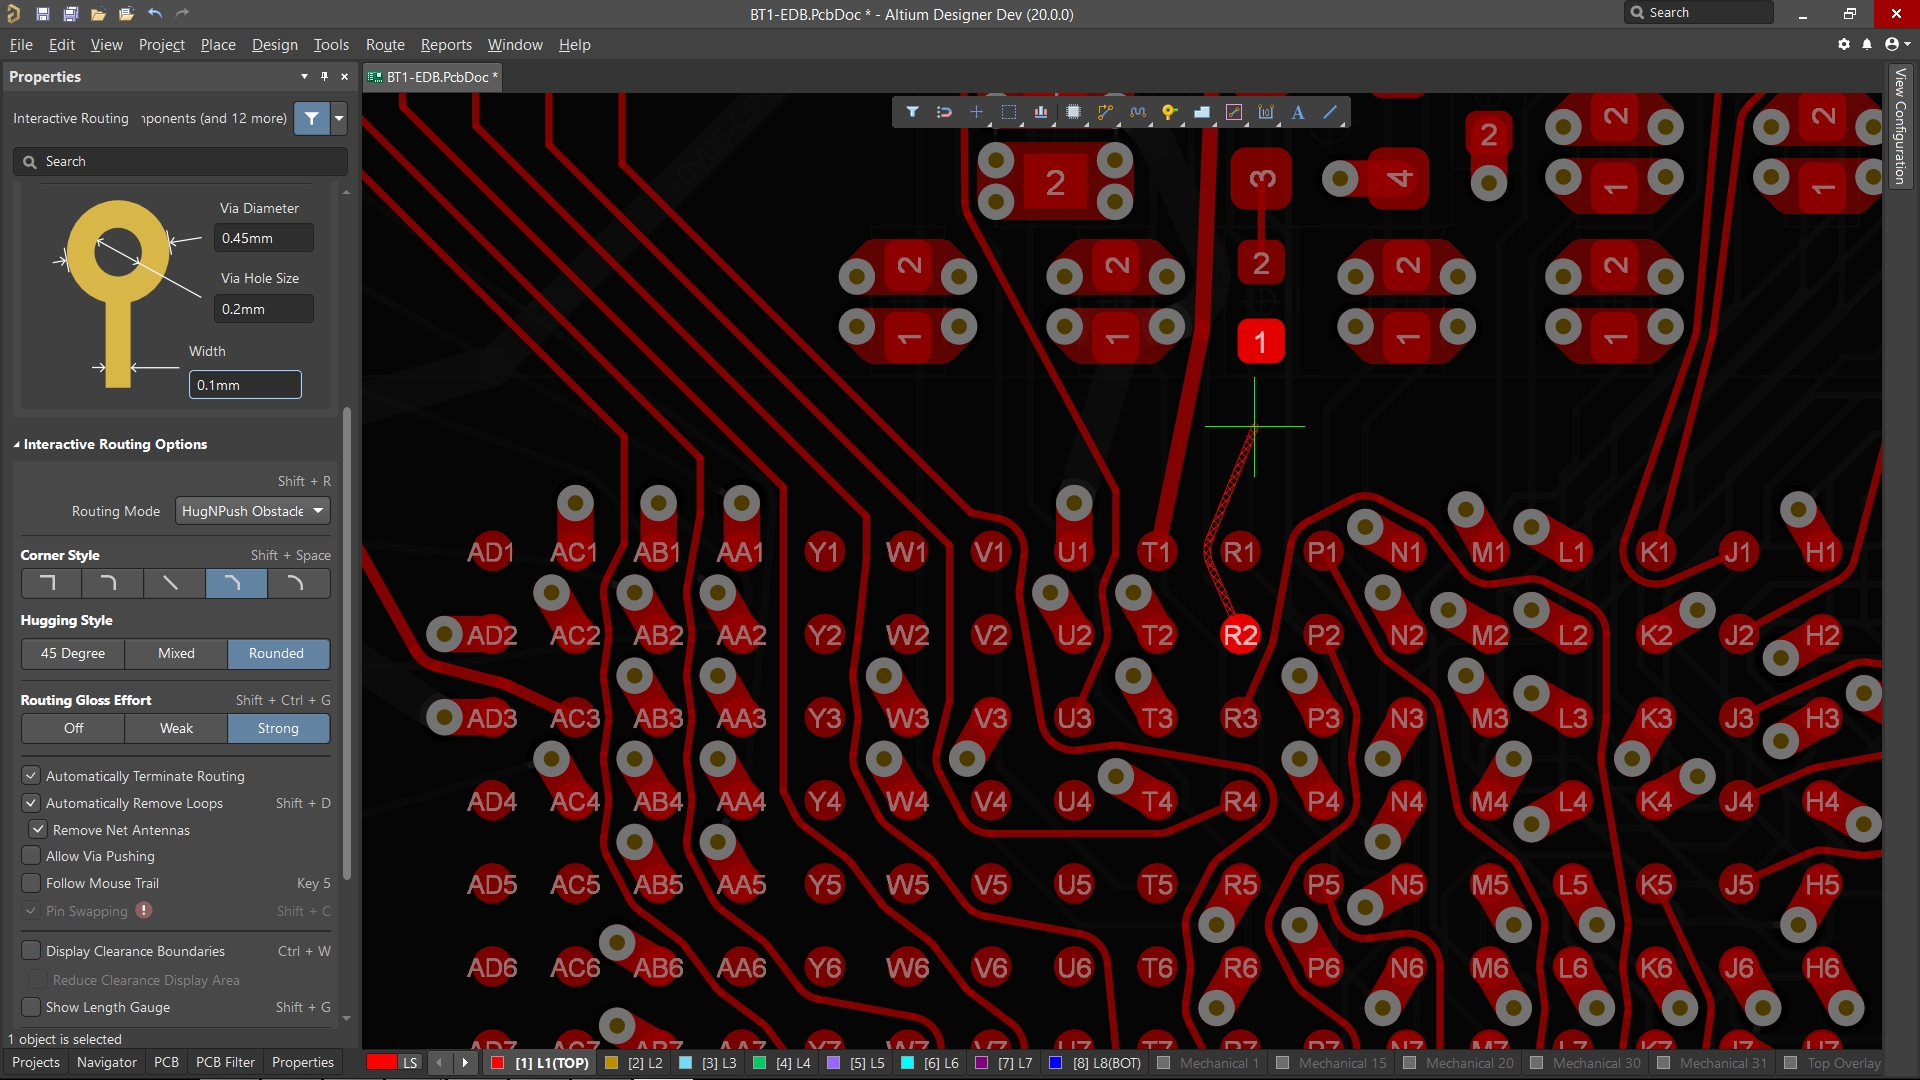
Task: Open the Routing Mode dropdown
Action: (251, 511)
